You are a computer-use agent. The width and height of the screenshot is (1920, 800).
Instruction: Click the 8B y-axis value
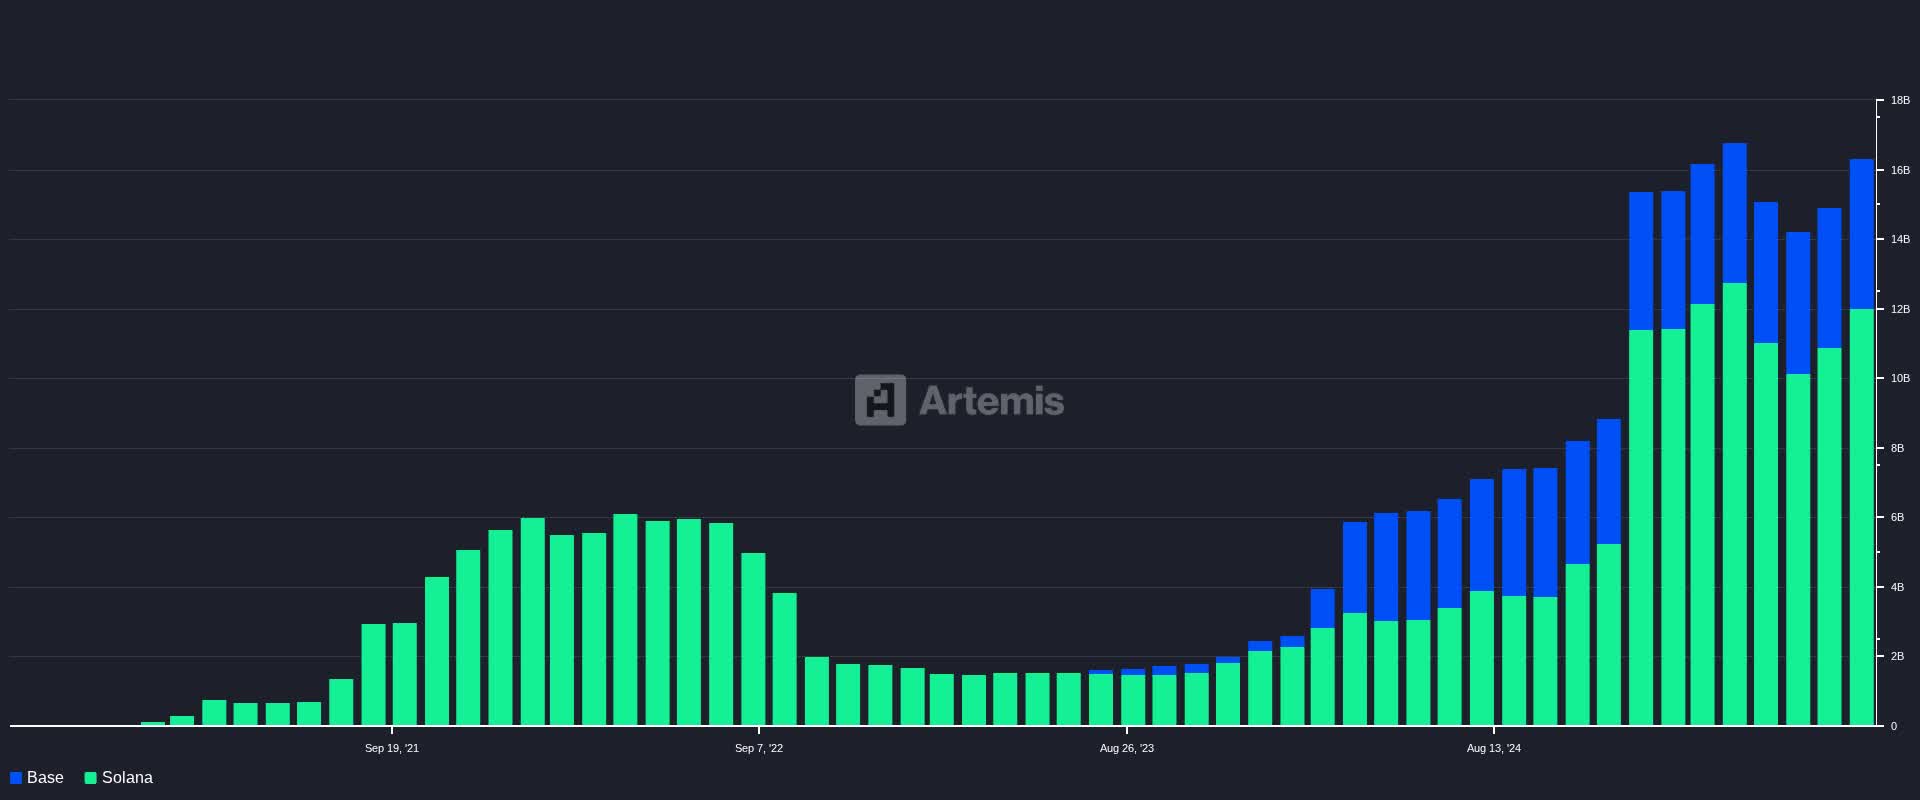coord(1897,448)
